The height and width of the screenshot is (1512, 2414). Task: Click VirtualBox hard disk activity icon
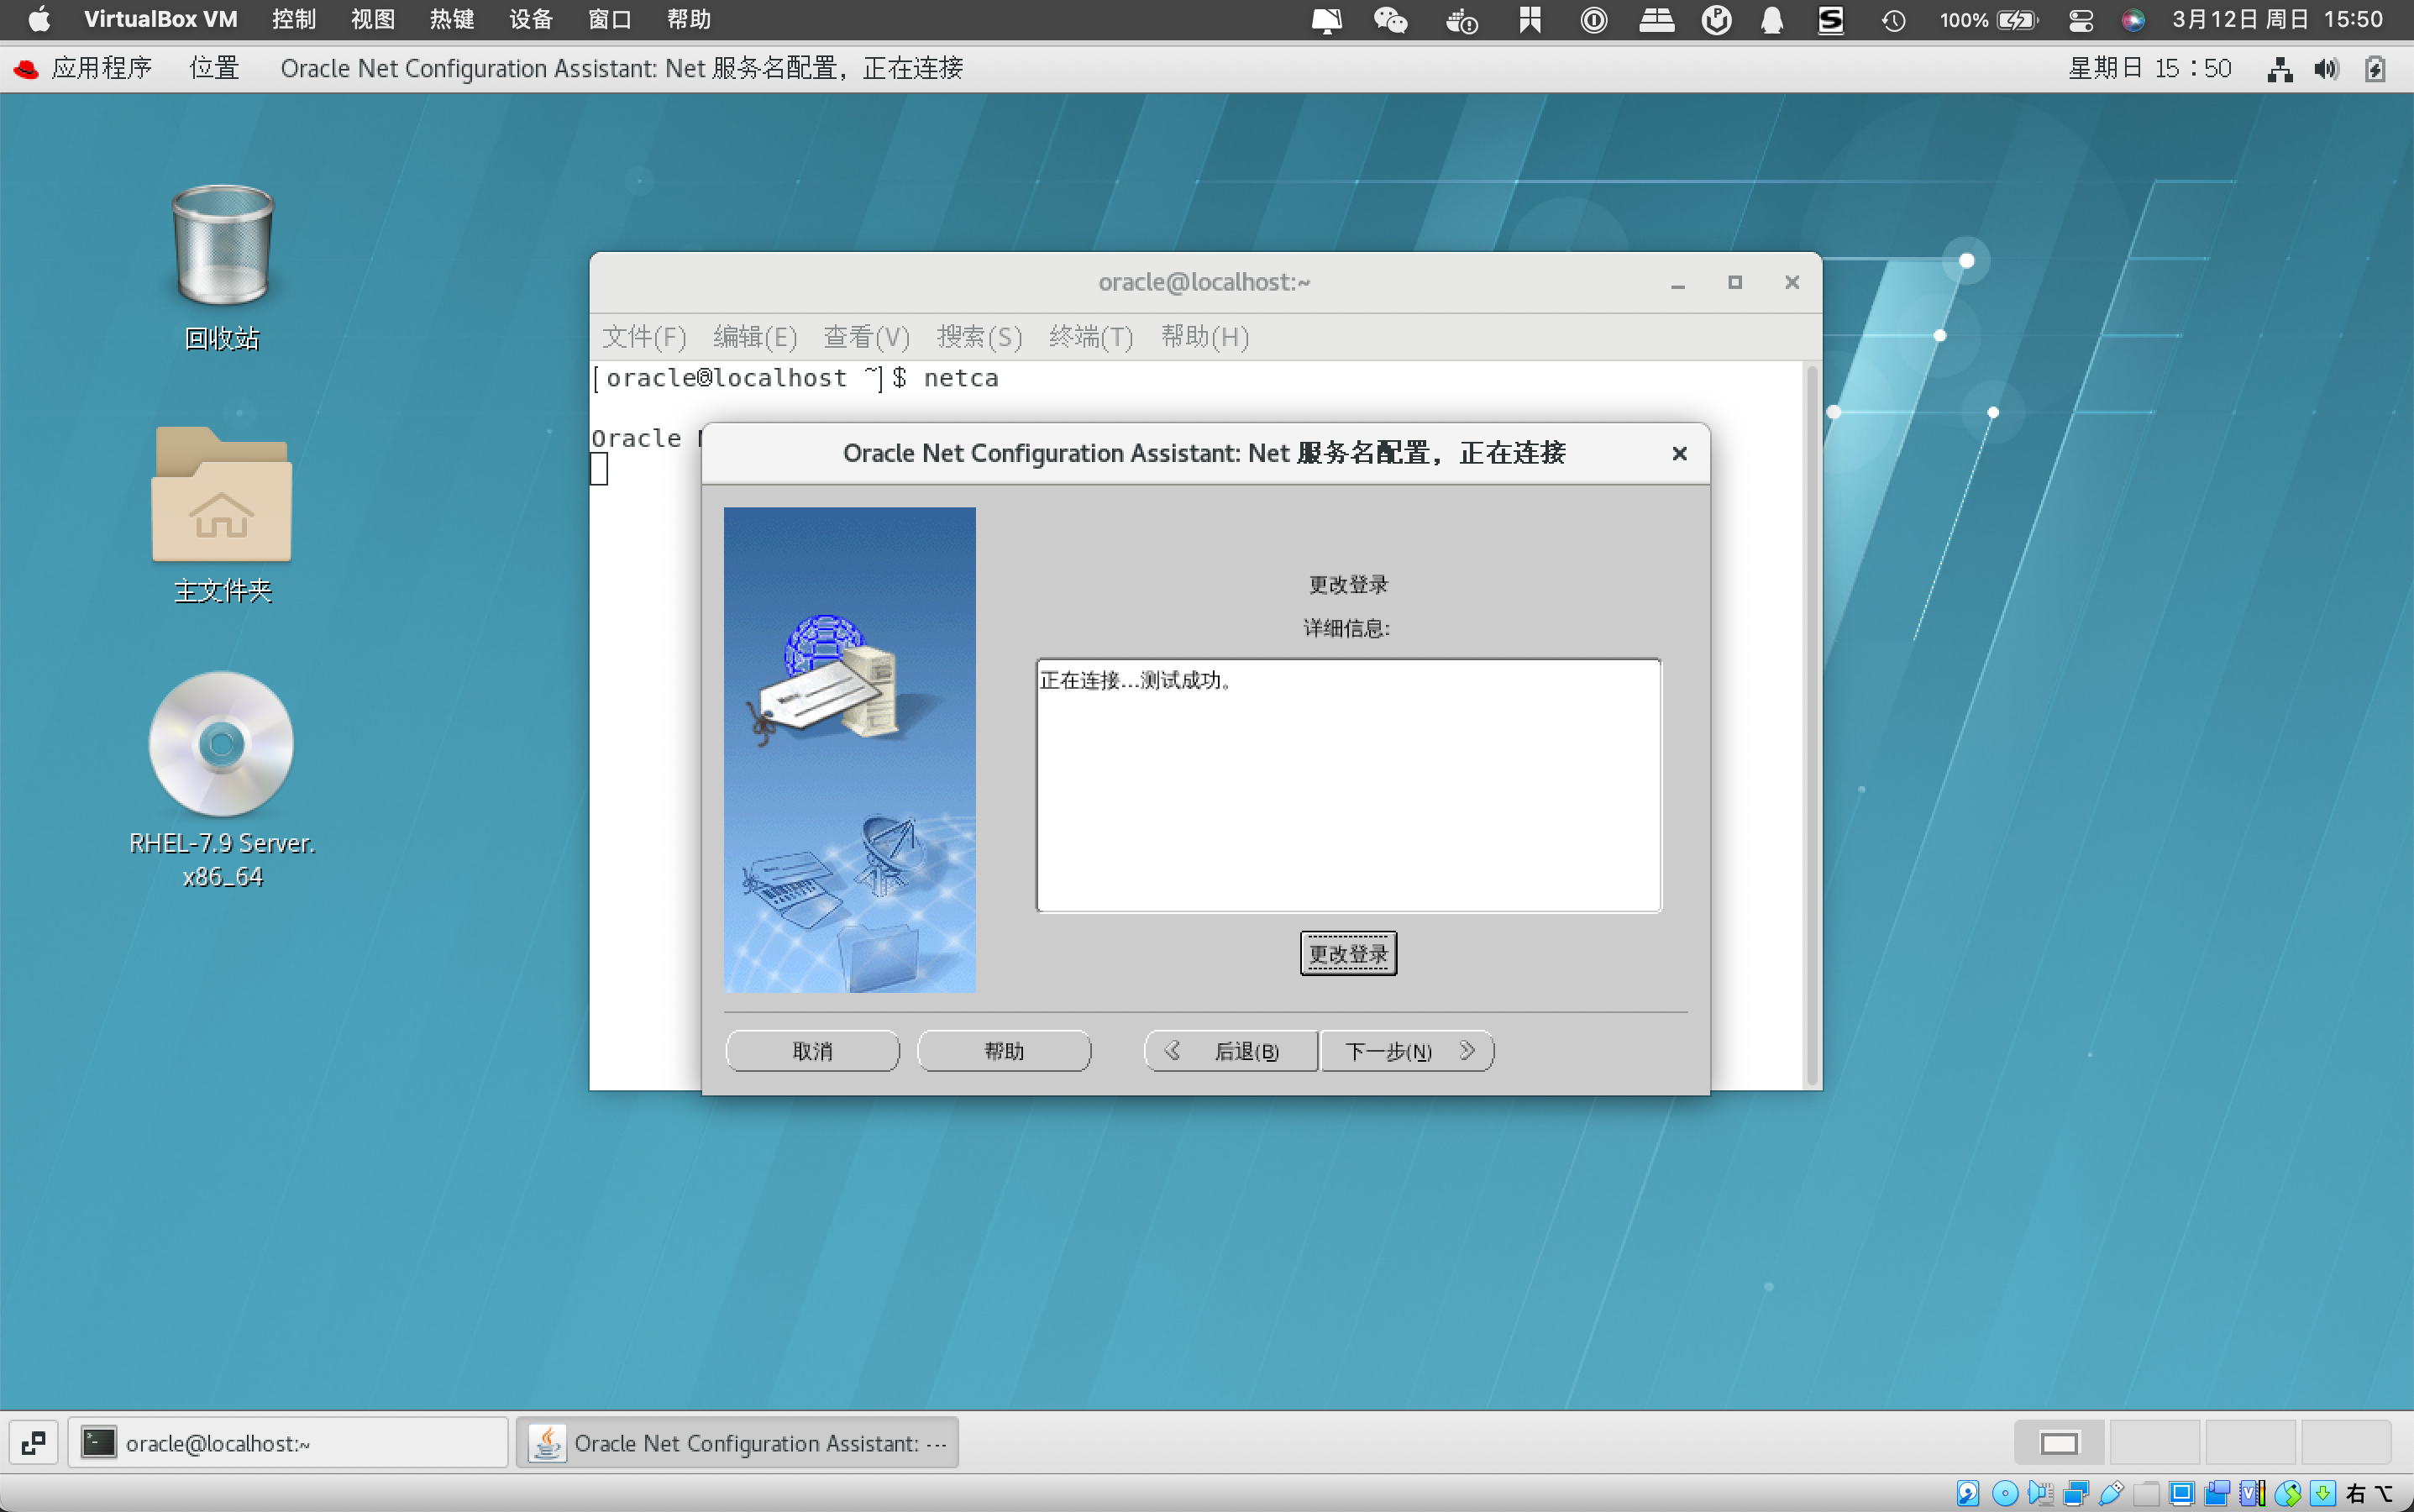click(x=1968, y=1493)
